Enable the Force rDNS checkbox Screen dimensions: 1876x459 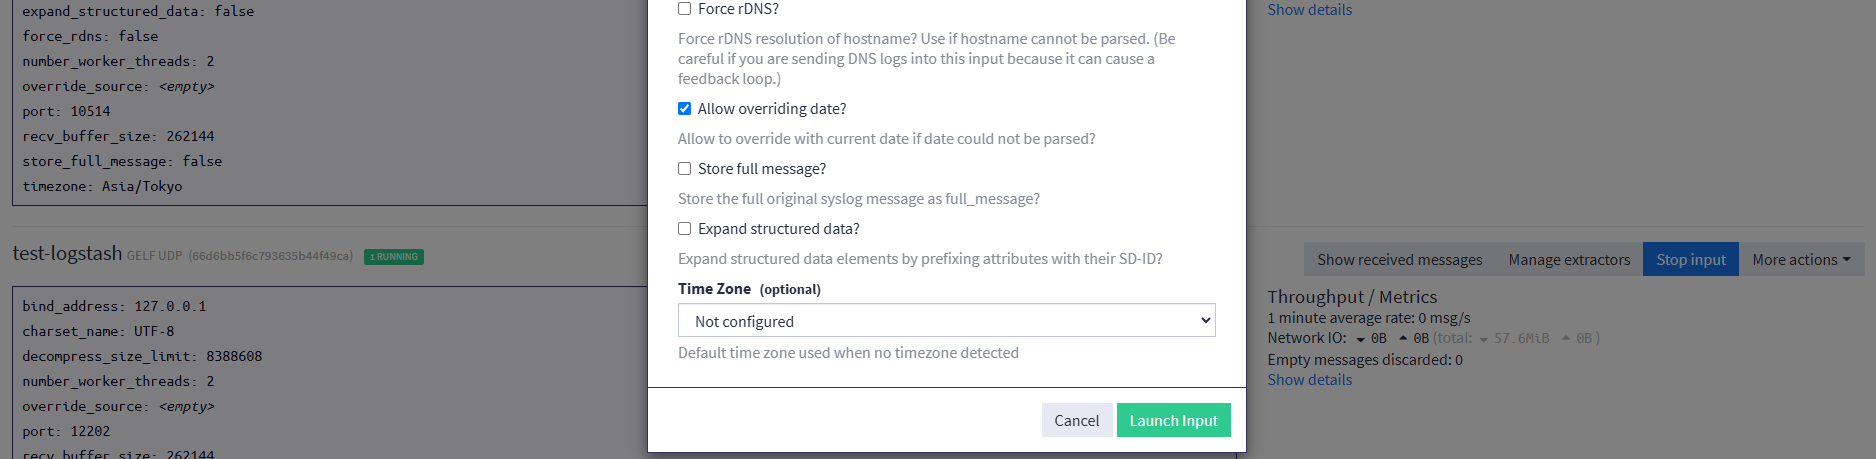click(x=685, y=9)
